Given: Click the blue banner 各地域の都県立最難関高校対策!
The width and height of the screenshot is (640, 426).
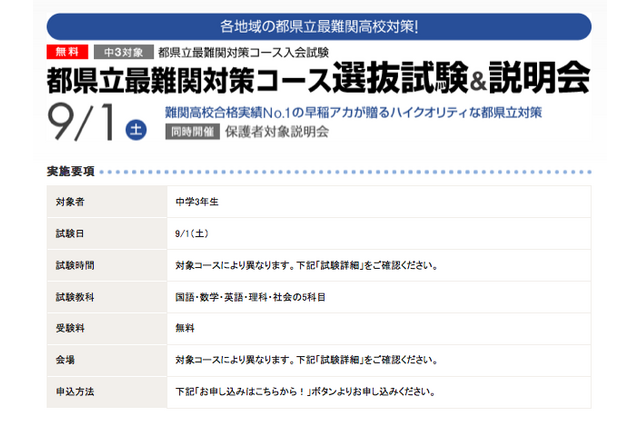Looking at the screenshot, I should point(319,27).
